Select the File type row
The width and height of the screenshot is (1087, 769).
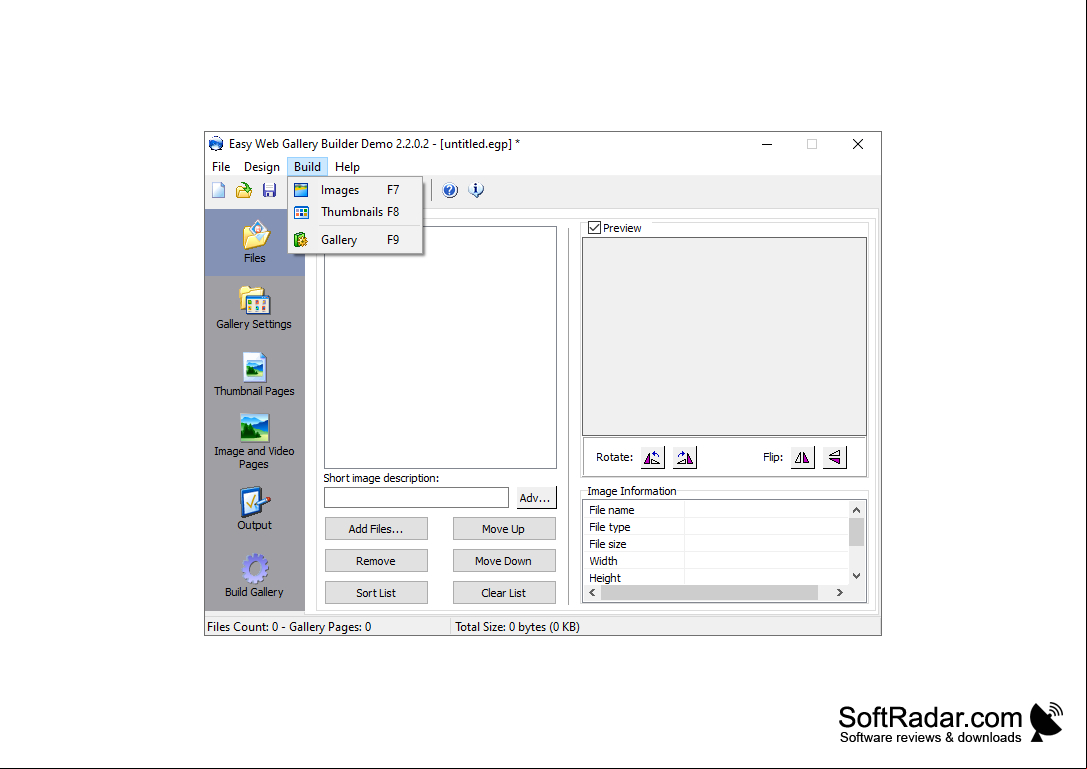click(x=716, y=527)
